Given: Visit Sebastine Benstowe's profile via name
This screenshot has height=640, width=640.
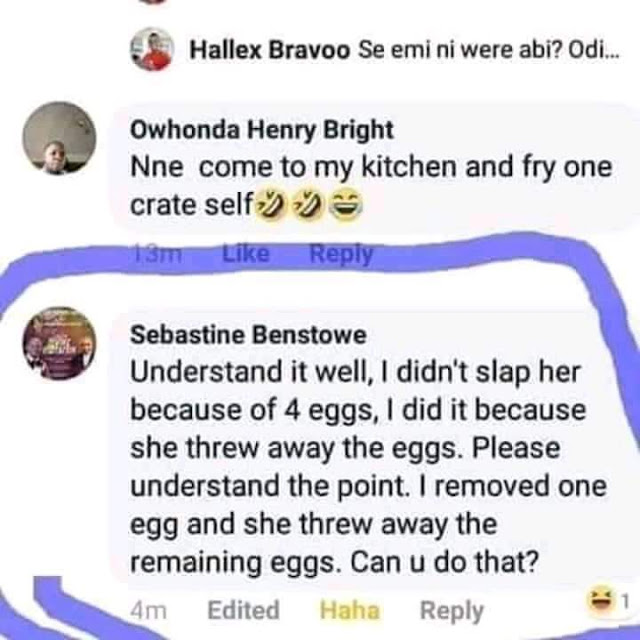Looking at the screenshot, I should [249, 335].
